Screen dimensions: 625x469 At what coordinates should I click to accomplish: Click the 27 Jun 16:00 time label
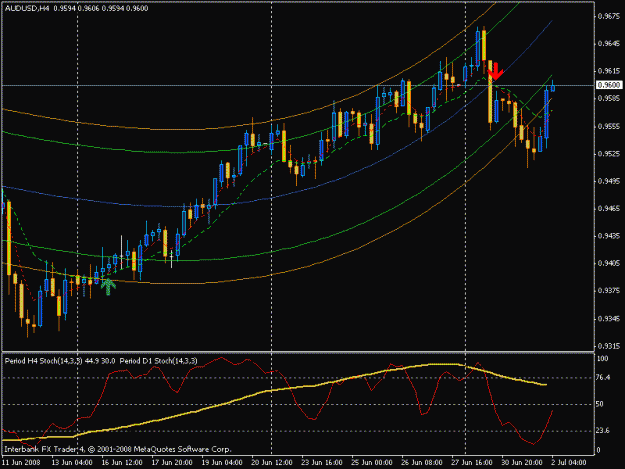(x=472, y=462)
